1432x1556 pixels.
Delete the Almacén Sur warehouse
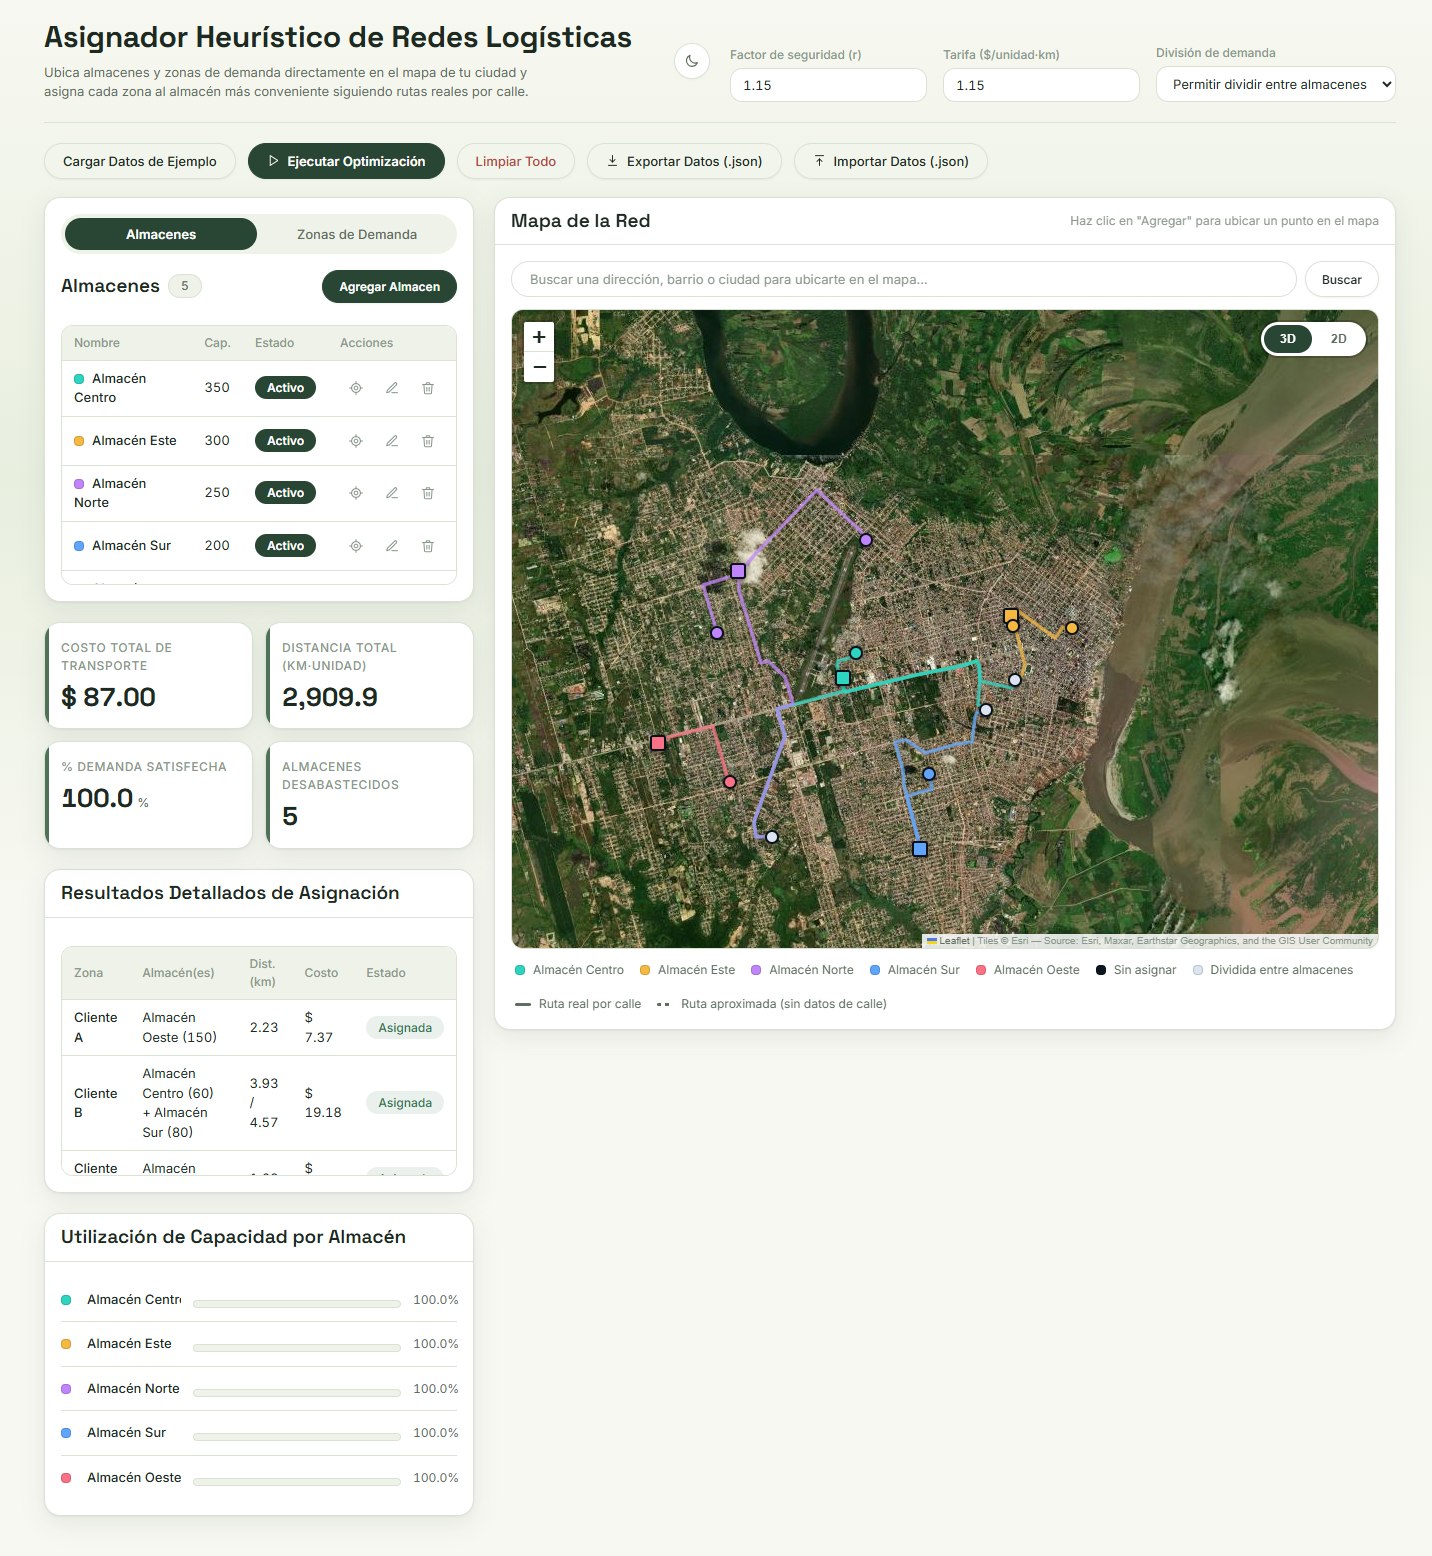coord(428,546)
